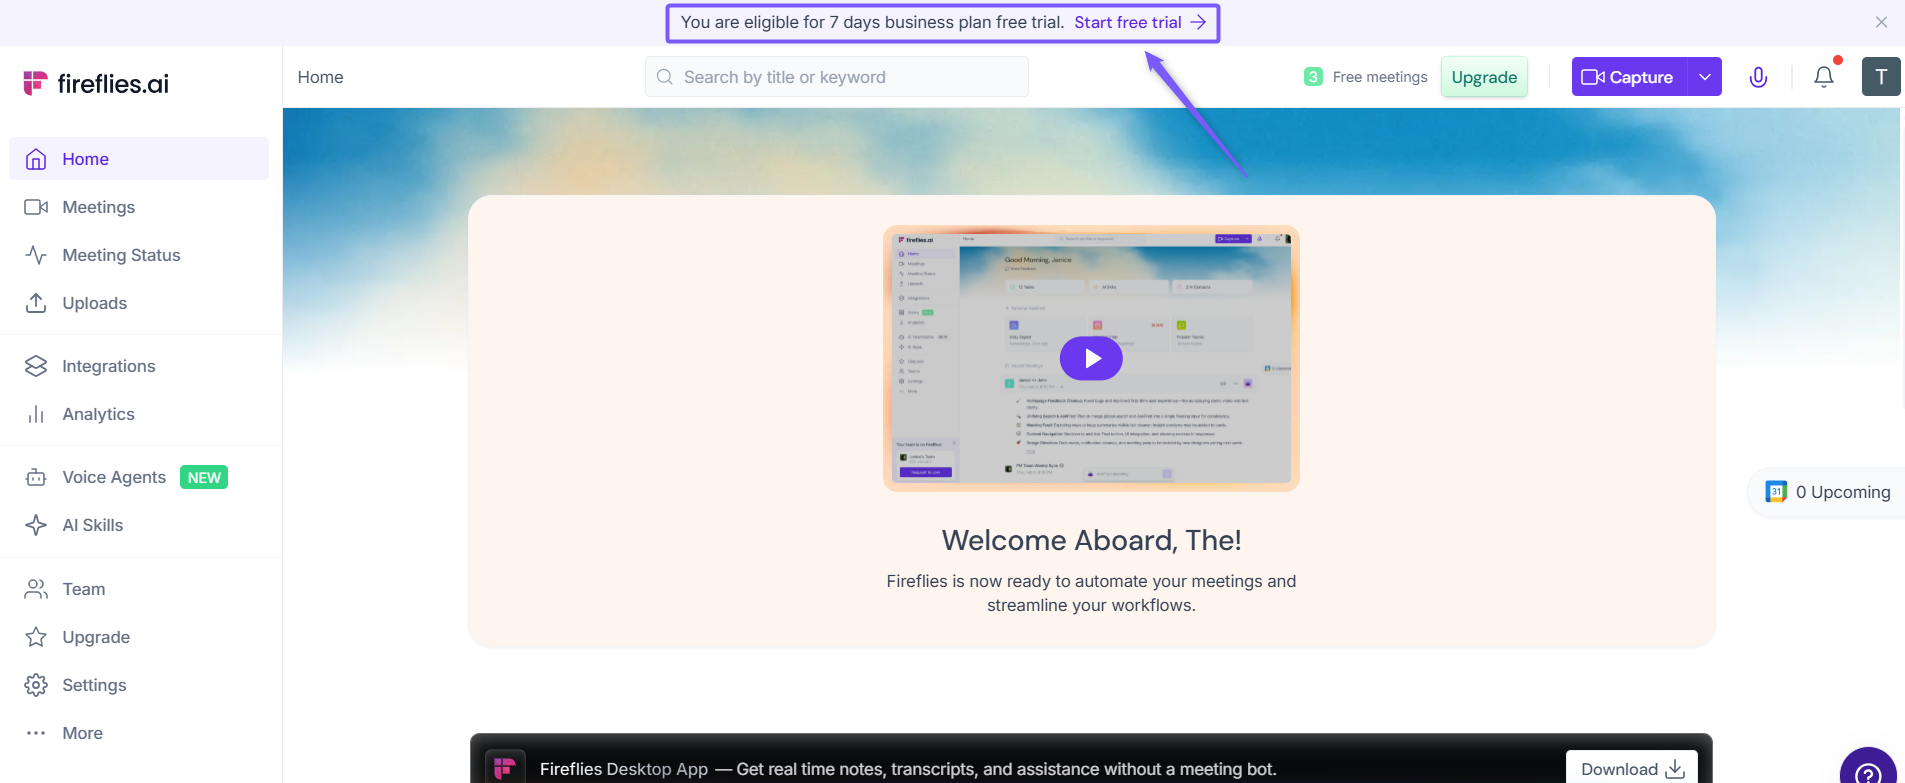The image size is (1905, 783).
Task: Select AI Skills in the sidebar
Action: click(x=139, y=525)
